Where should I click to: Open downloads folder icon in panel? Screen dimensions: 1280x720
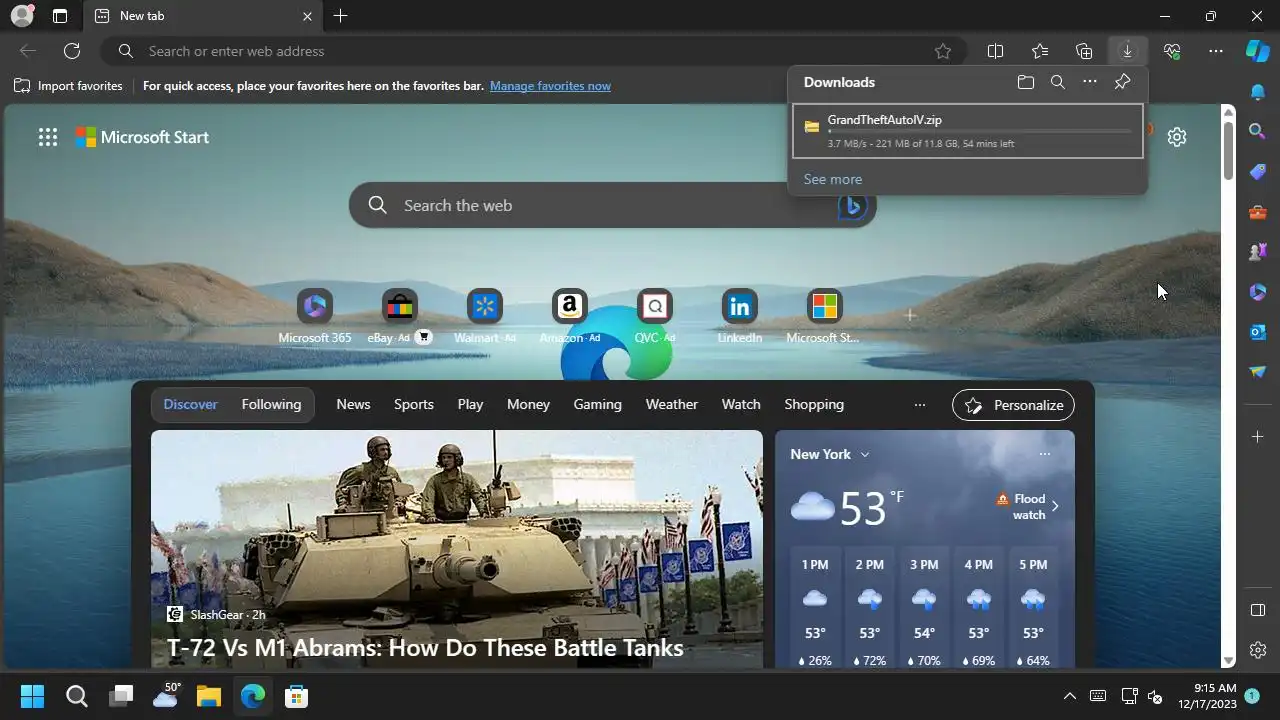1026,82
